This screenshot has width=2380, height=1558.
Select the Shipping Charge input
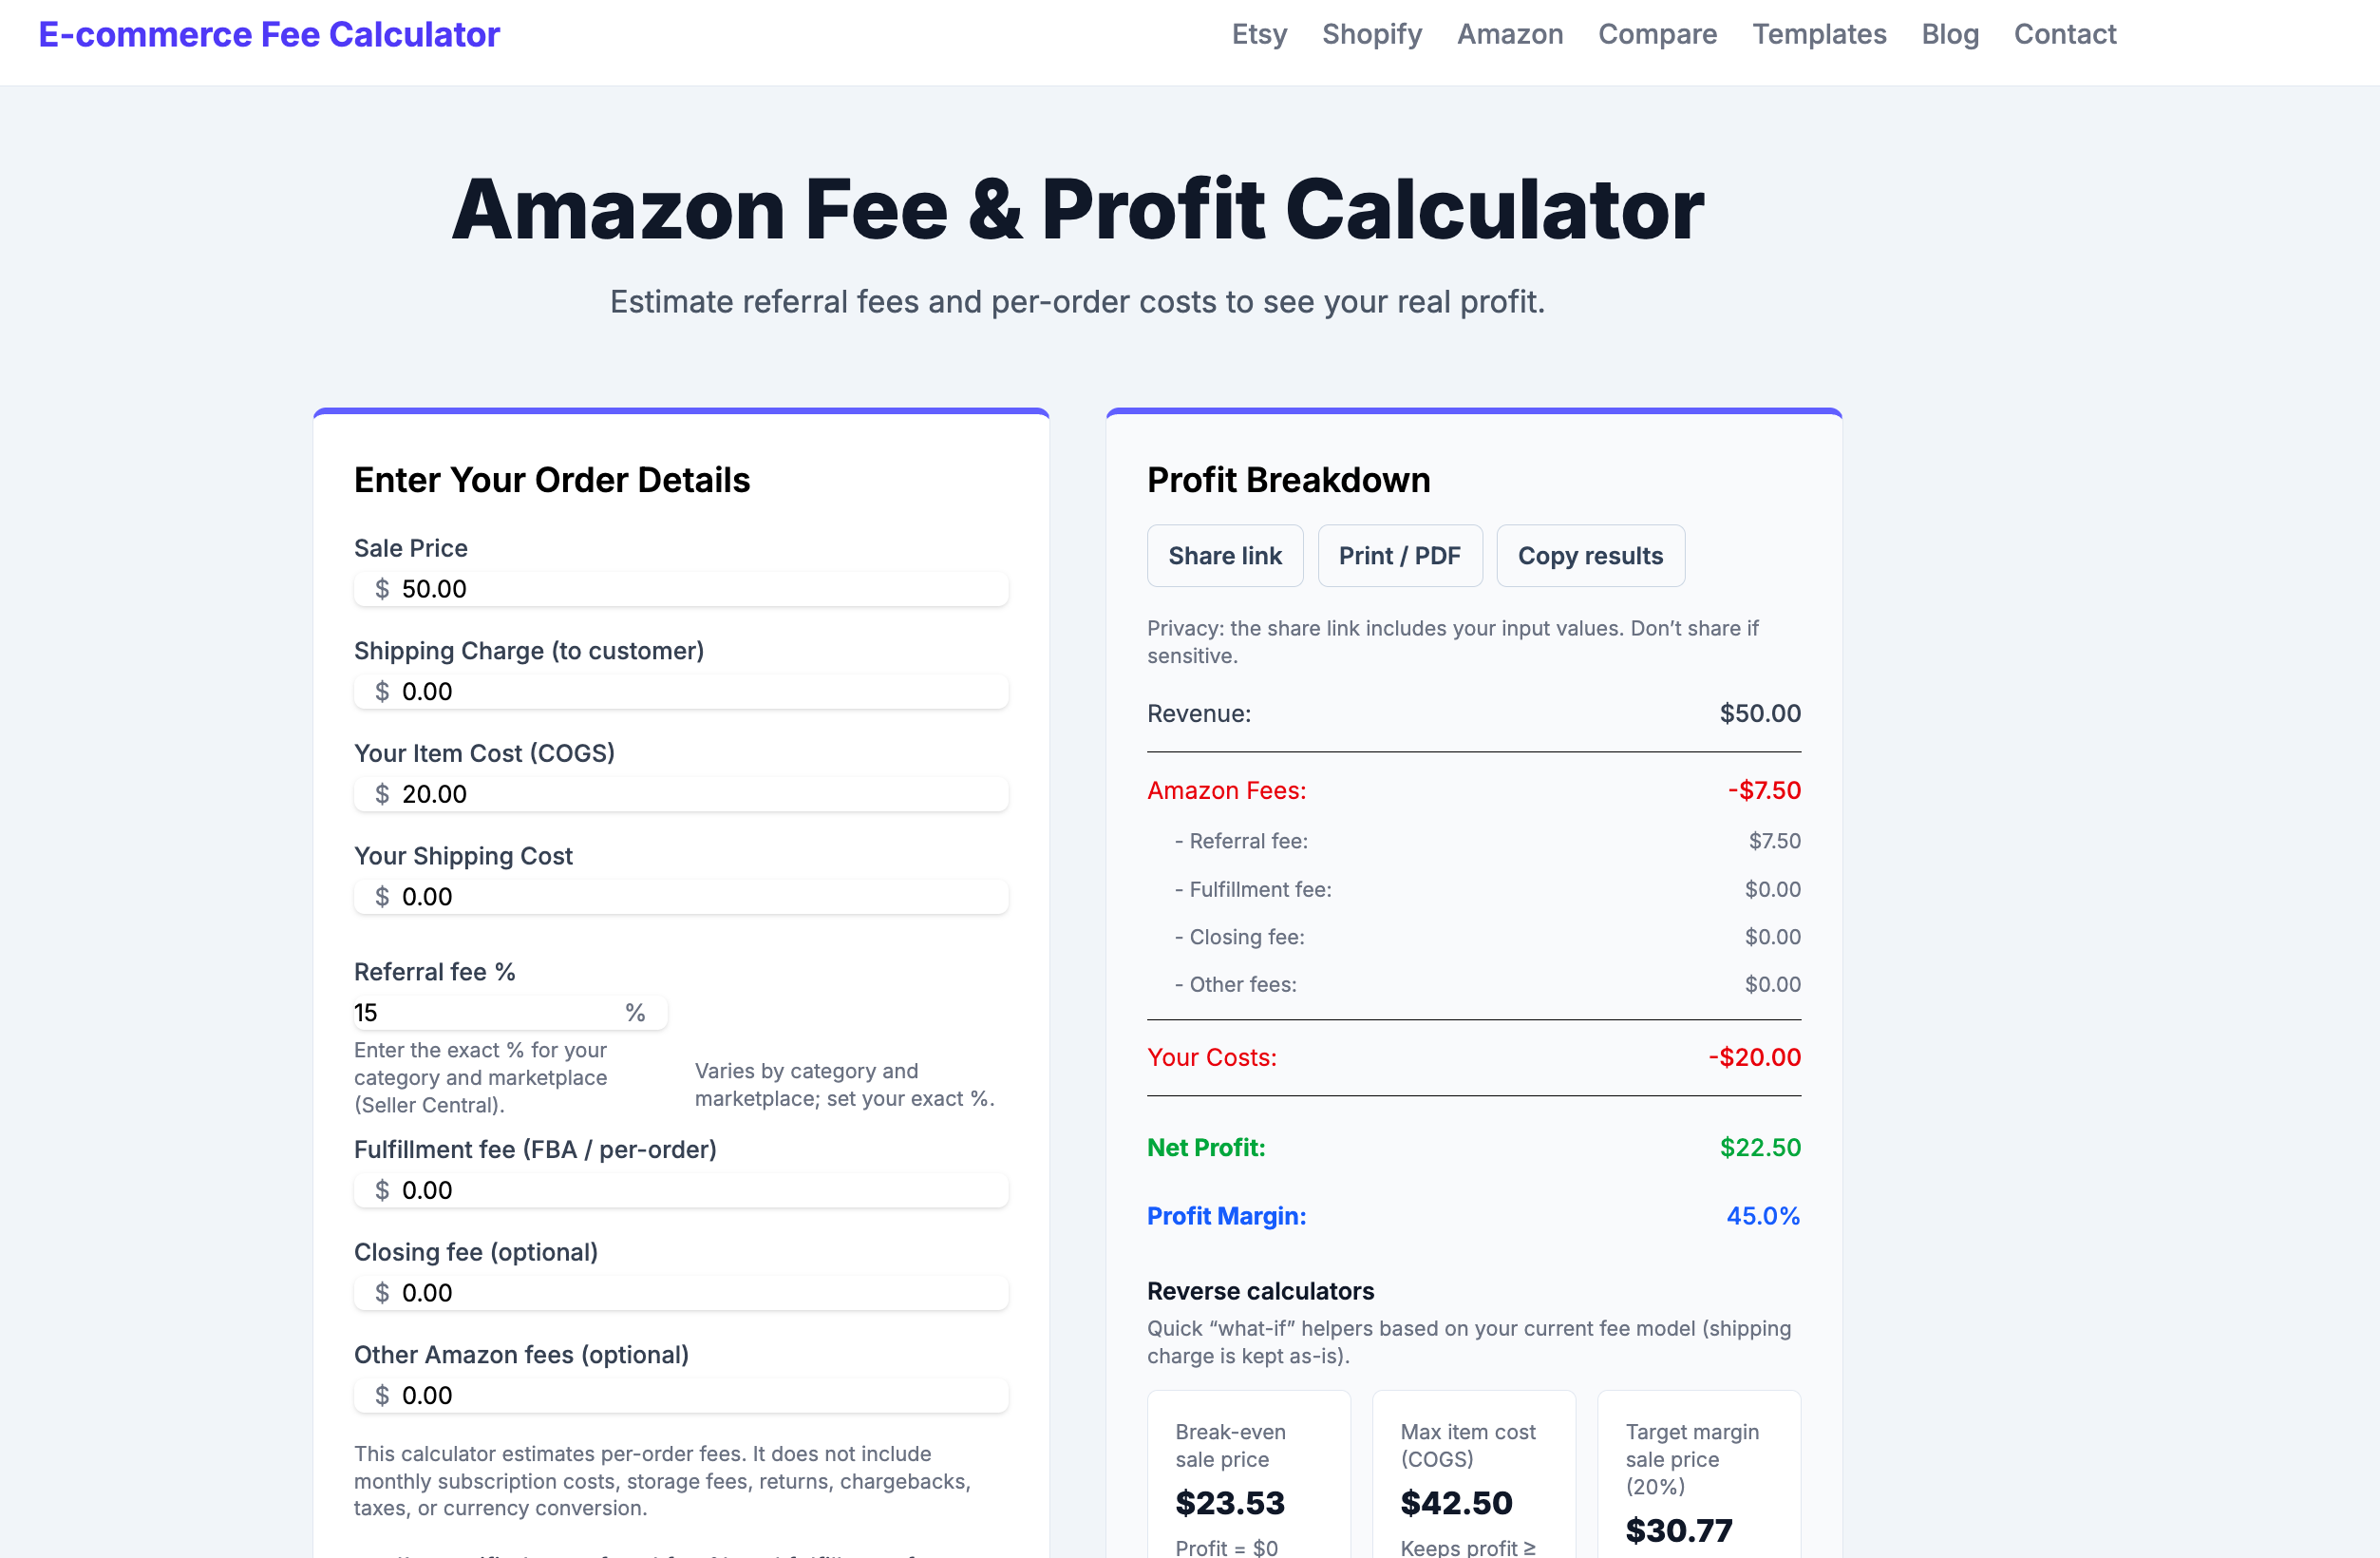click(680, 691)
